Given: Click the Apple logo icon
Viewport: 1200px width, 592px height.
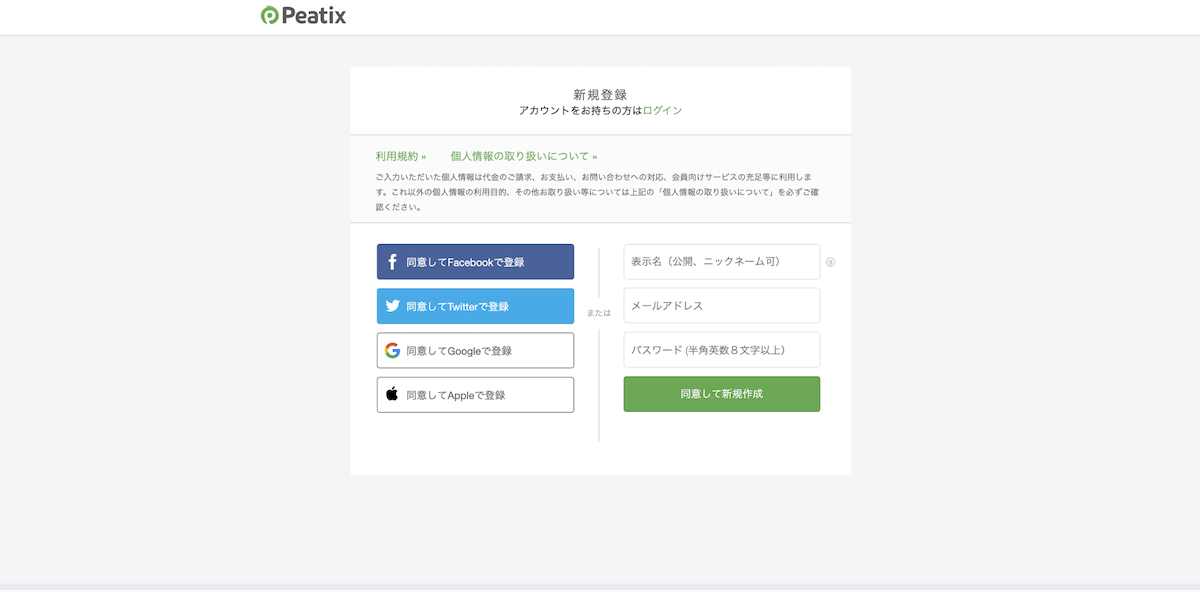Looking at the screenshot, I should pos(393,394).
